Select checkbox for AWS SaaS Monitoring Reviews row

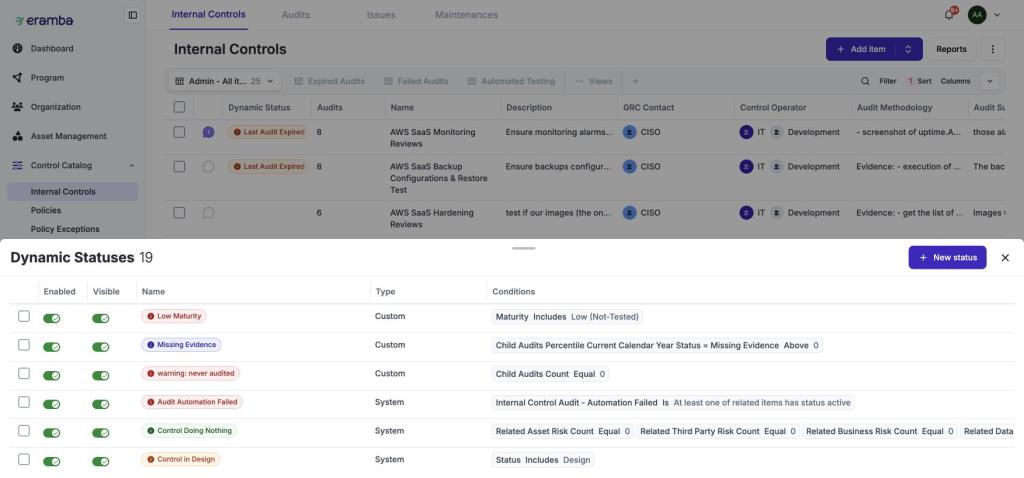click(x=179, y=132)
